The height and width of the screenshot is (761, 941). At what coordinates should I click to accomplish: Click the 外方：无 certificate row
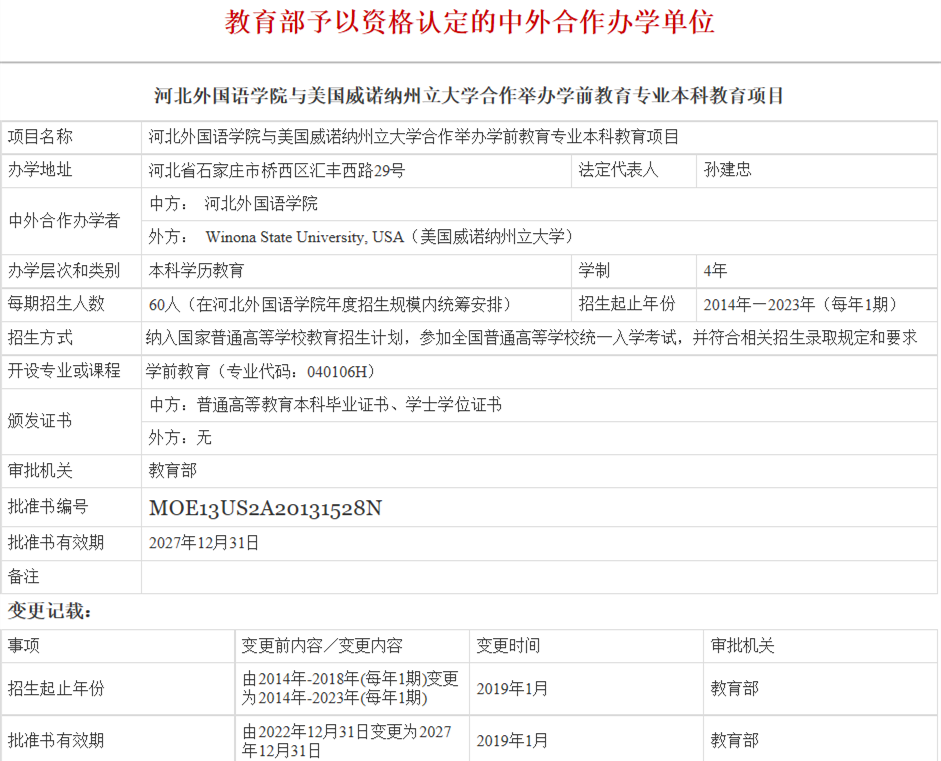click(x=180, y=438)
